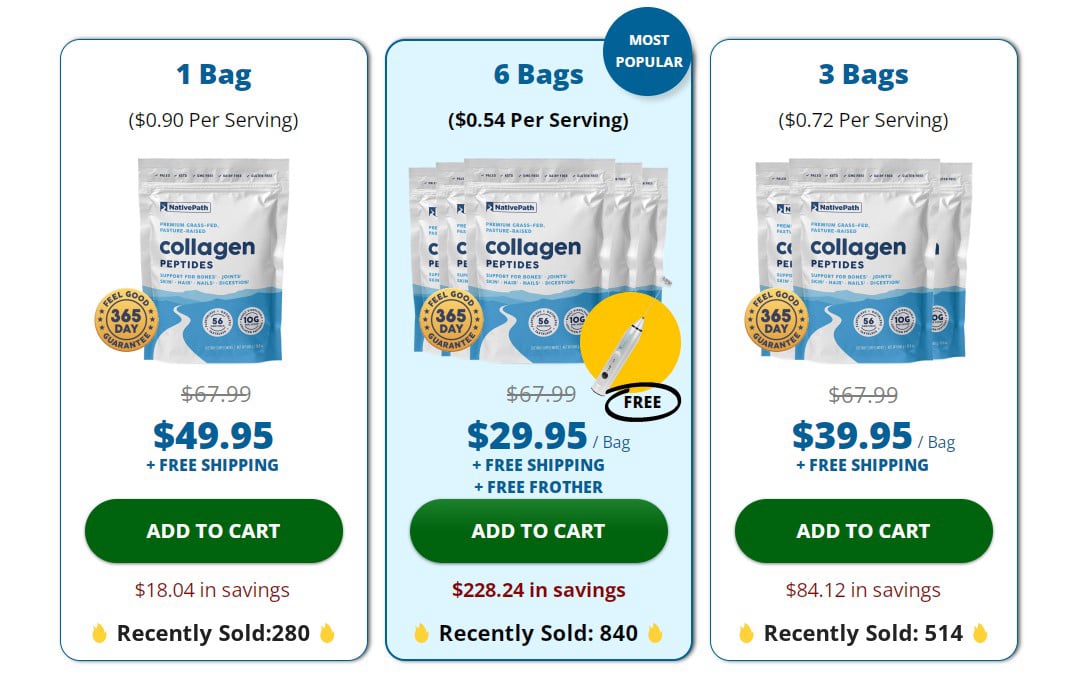
Task: Add the 1 Bag option to cart
Action: [x=213, y=531]
